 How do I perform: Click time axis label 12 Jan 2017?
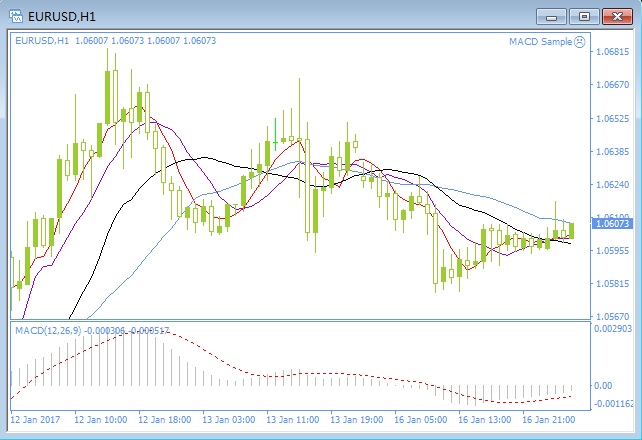click(35, 420)
